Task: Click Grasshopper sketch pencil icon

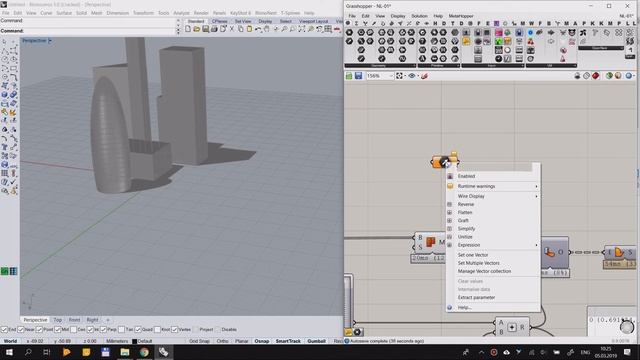Action: [424, 76]
